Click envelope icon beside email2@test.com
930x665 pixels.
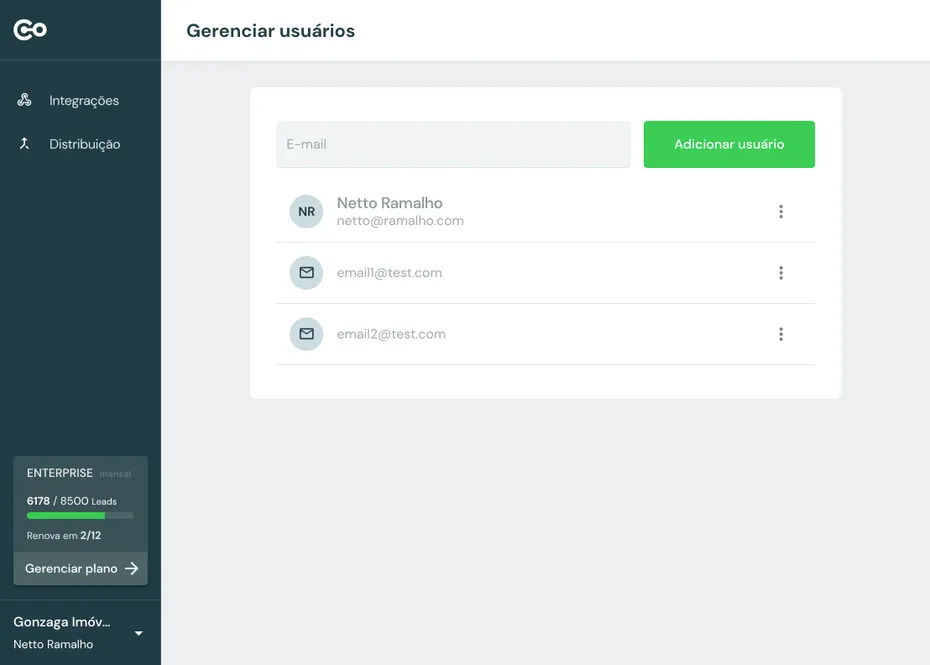tap(306, 334)
